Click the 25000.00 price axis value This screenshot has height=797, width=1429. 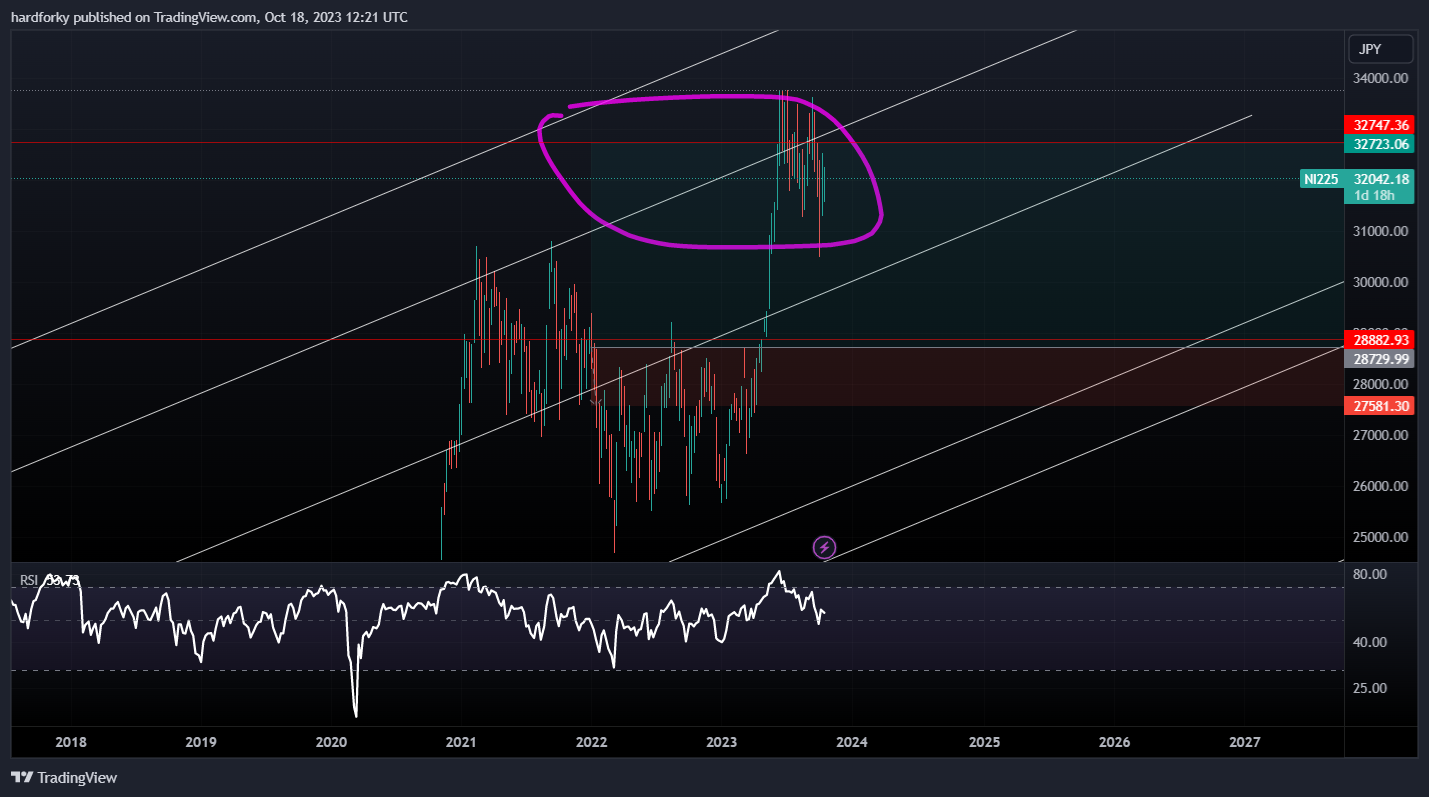1381,537
